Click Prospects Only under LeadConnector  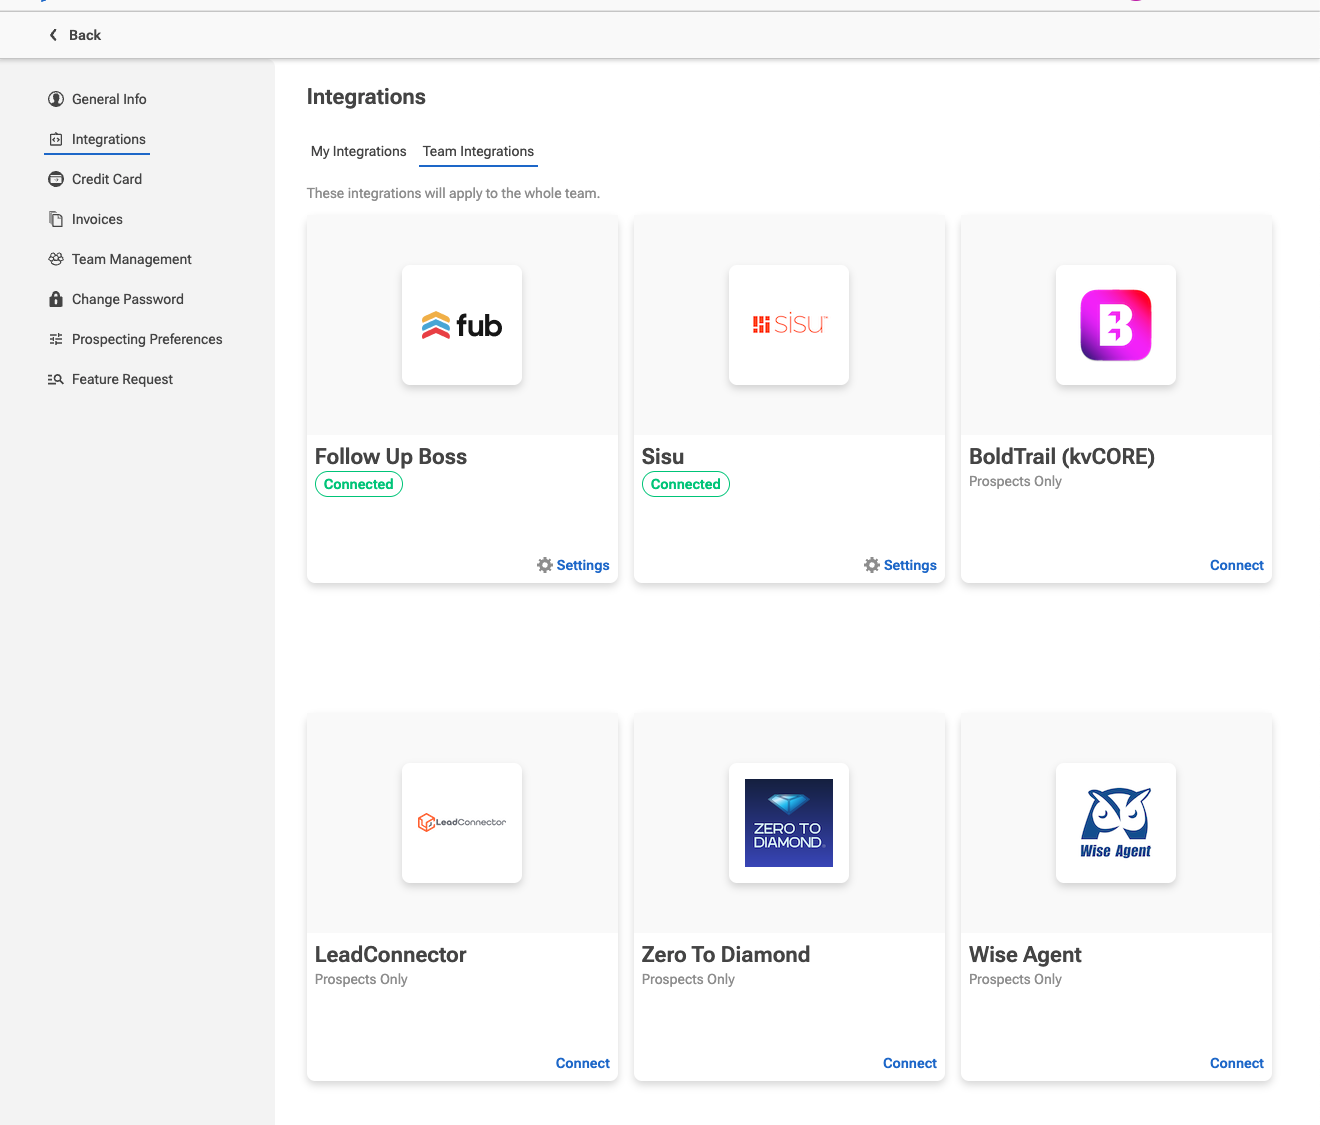(x=361, y=979)
